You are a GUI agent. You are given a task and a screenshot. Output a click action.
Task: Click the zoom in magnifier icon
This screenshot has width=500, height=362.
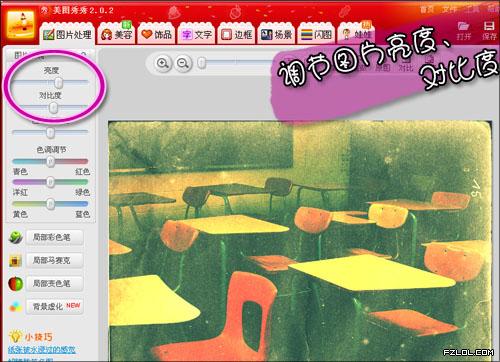click(163, 63)
